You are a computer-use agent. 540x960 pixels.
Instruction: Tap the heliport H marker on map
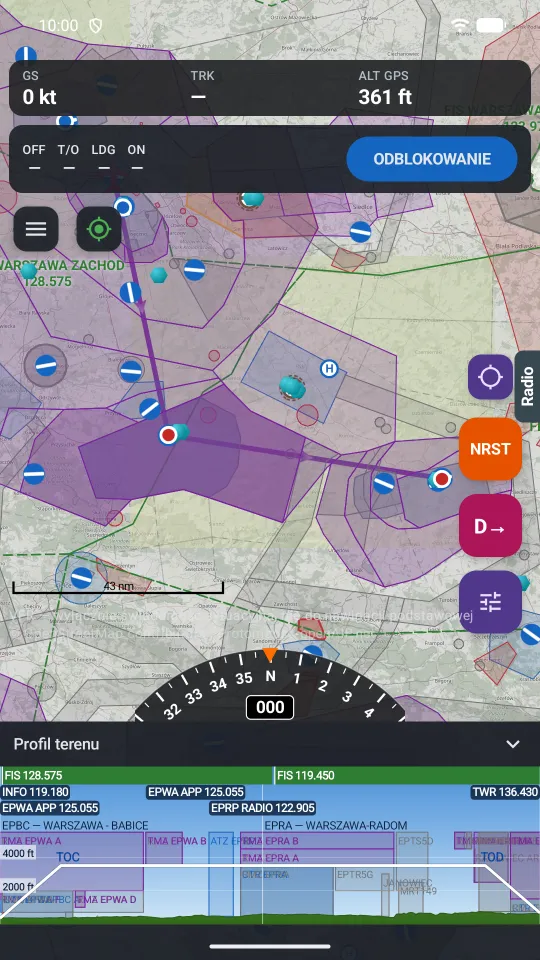pyautogui.click(x=329, y=369)
